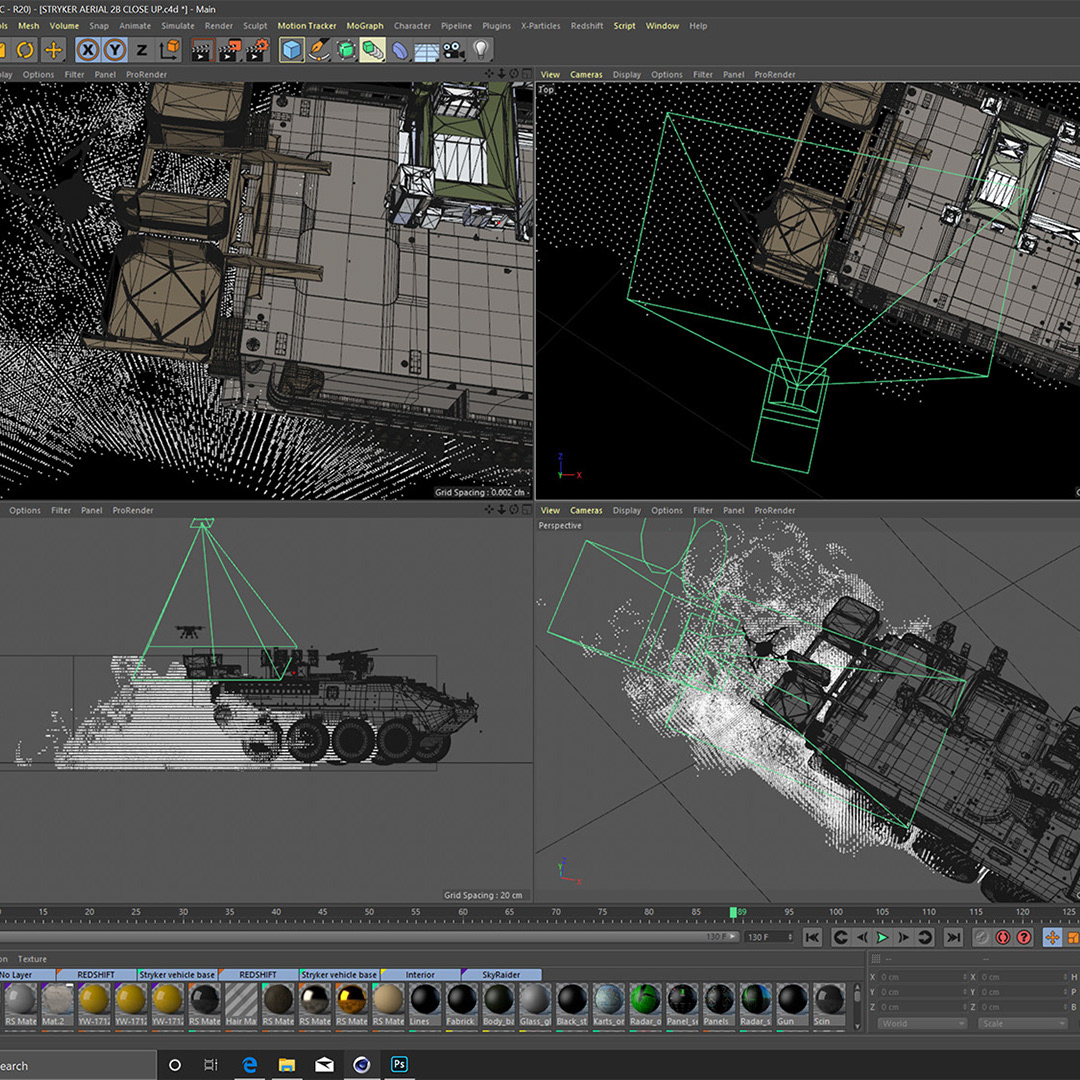
Task: Play animation forwards
Action: 882,937
